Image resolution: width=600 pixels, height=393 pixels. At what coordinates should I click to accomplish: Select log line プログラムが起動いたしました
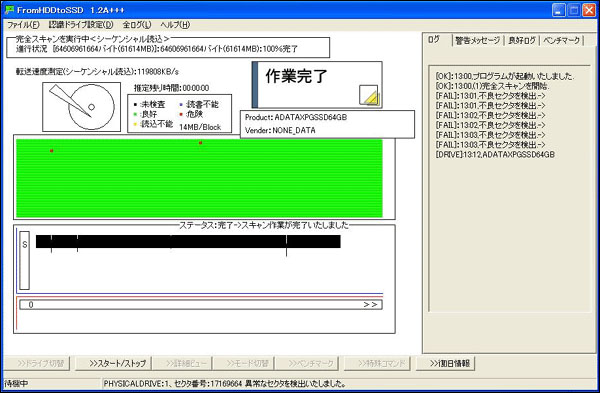click(x=504, y=76)
